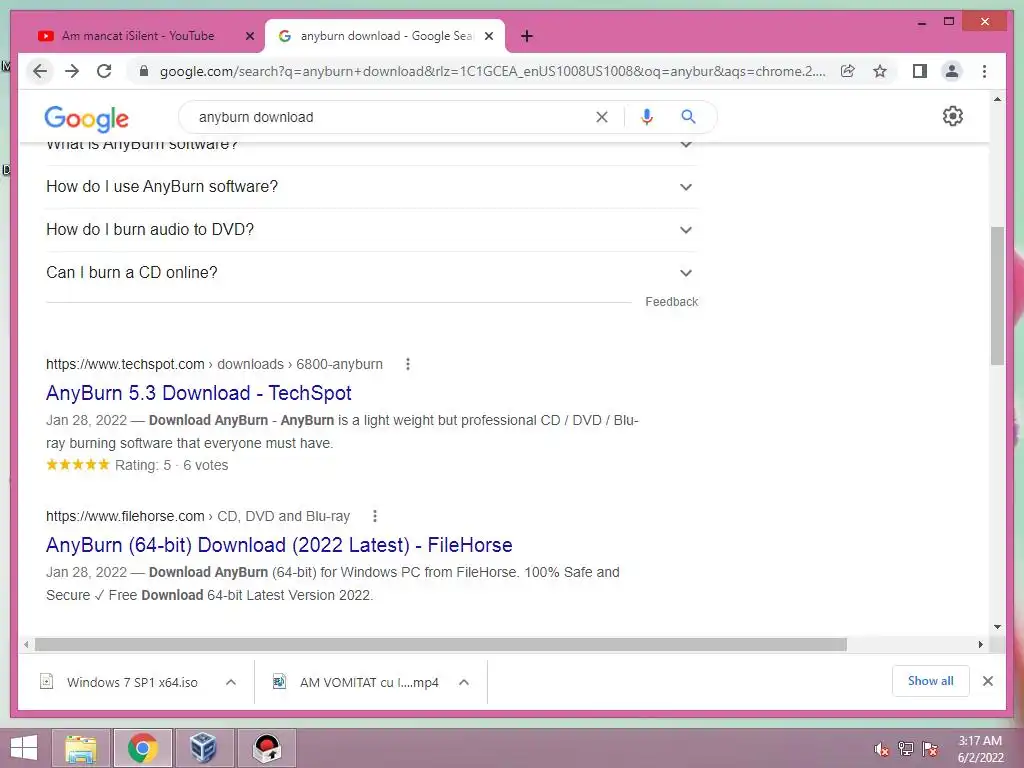This screenshot has width=1024, height=768.
Task: Open downloaded Windows 7 SP1 x64.iso file
Action: tap(132, 682)
